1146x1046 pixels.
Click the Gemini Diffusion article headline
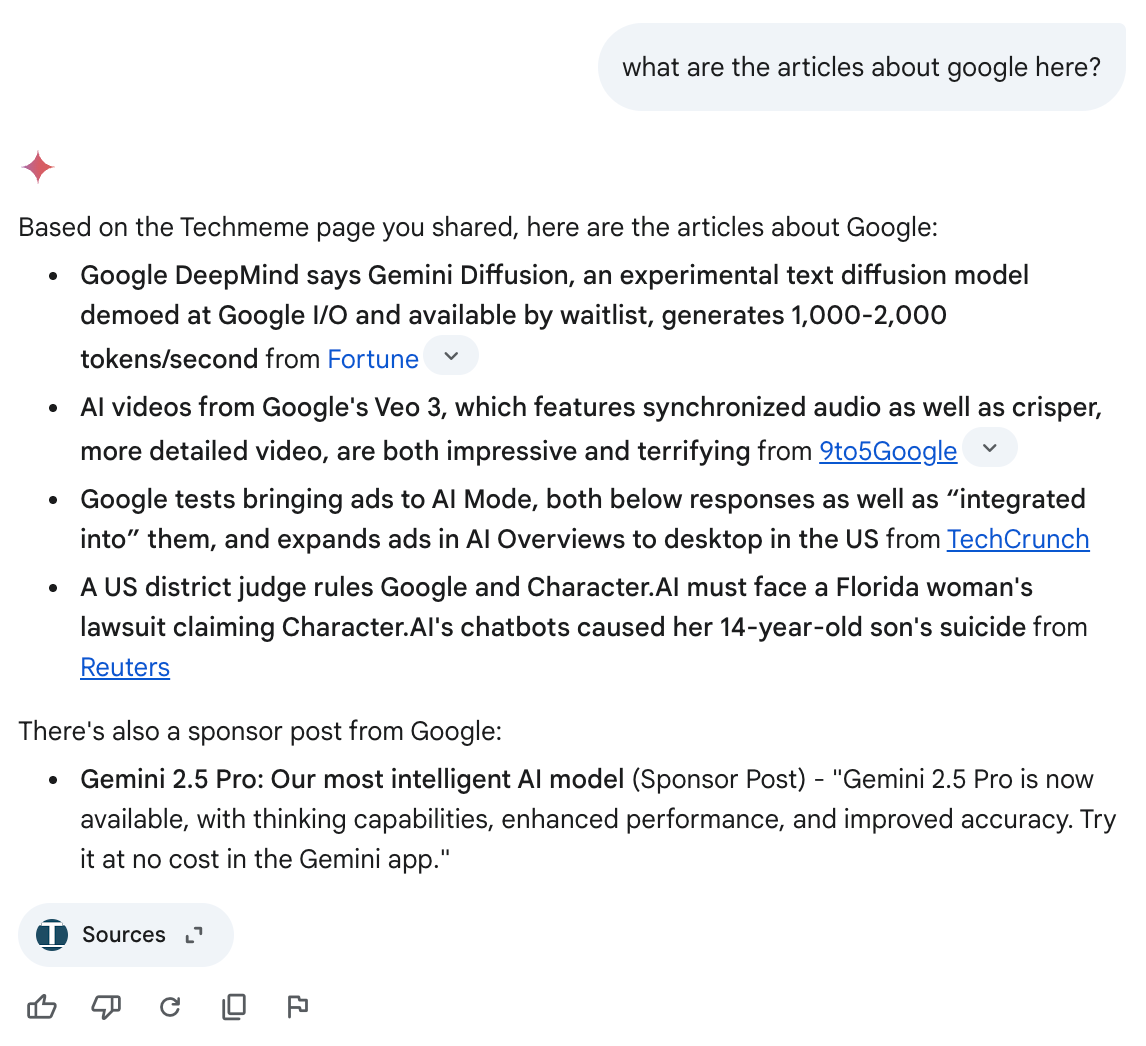pyautogui.click(x=554, y=316)
